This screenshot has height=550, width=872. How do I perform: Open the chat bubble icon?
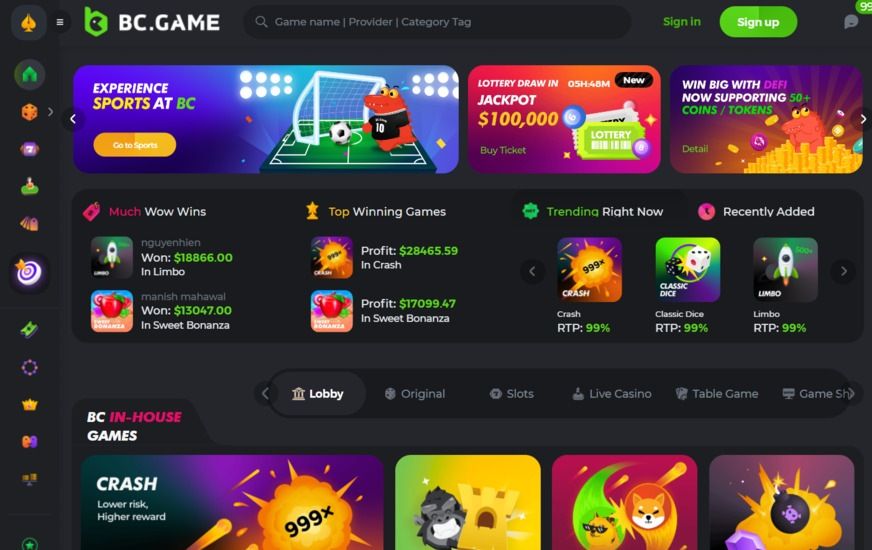pyautogui.click(x=851, y=22)
